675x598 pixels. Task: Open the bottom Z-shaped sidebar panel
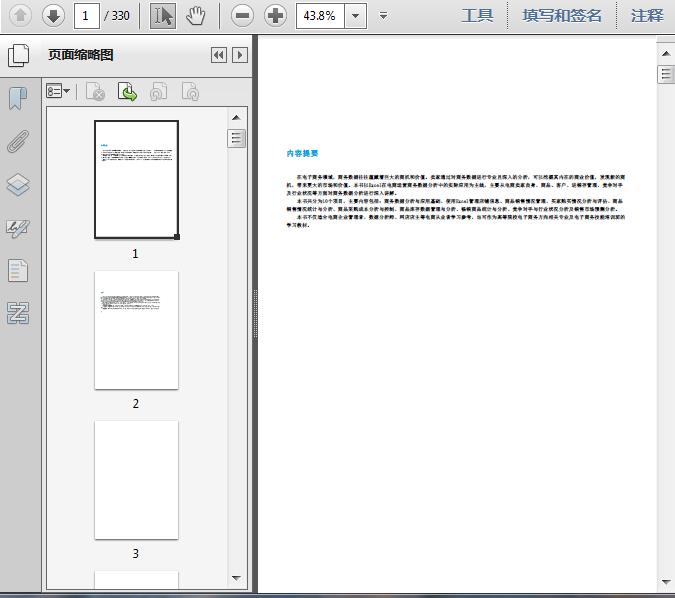(x=18, y=313)
